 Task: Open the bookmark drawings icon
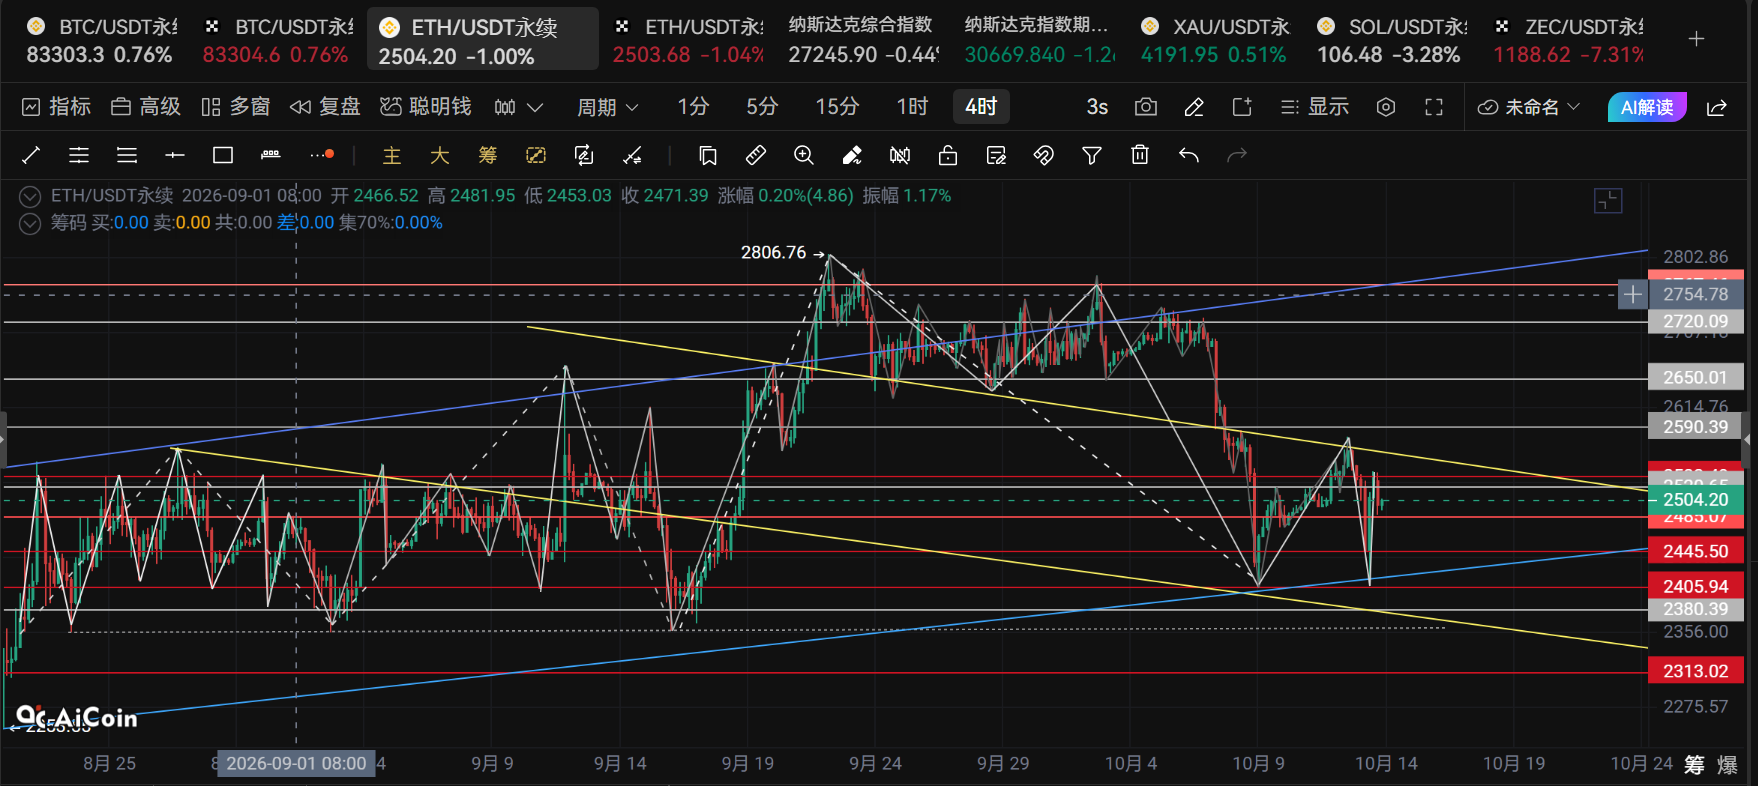pos(708,155)
